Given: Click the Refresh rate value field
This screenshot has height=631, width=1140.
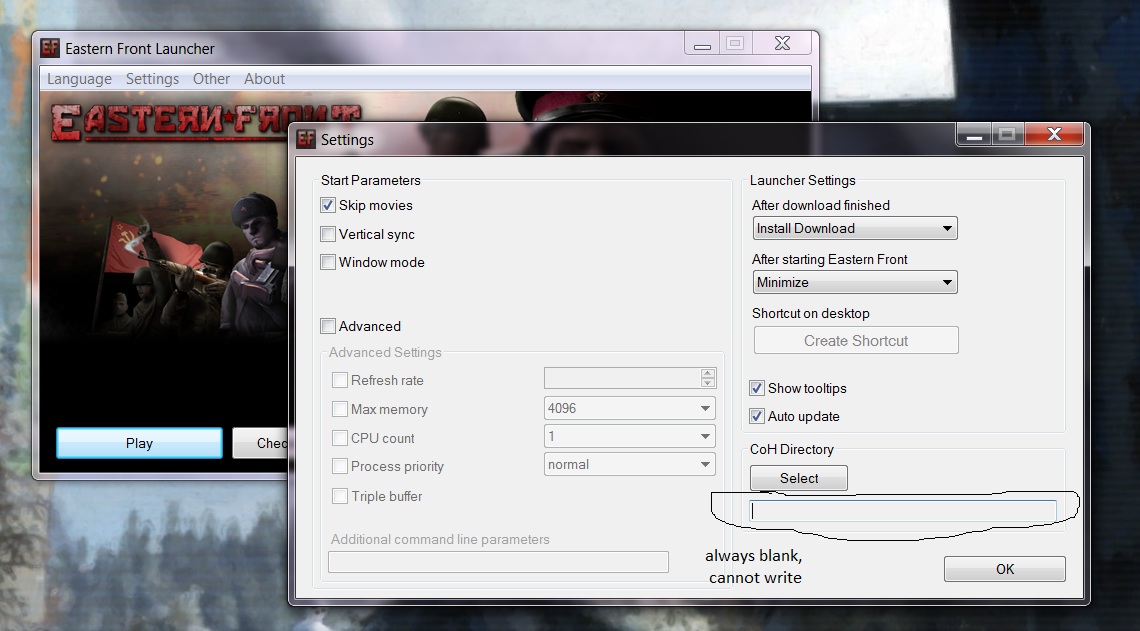Looking at the screenshot, I should (x=622, y=378).
